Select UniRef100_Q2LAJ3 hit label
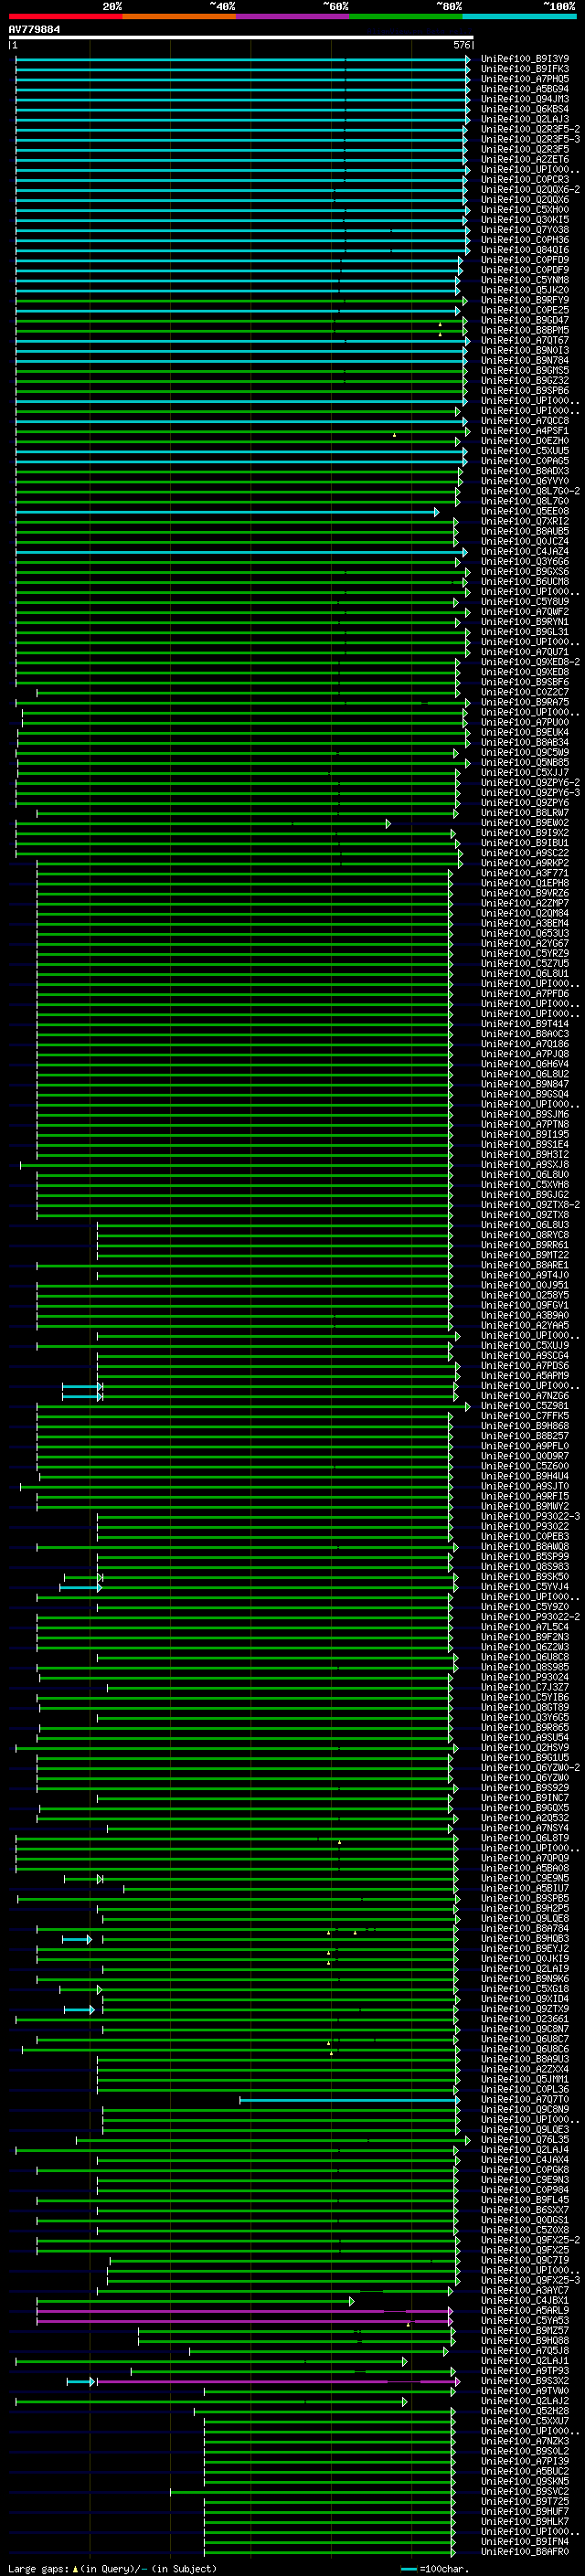The width and height of the screenshot is (585, 2576). click(524, 119)
